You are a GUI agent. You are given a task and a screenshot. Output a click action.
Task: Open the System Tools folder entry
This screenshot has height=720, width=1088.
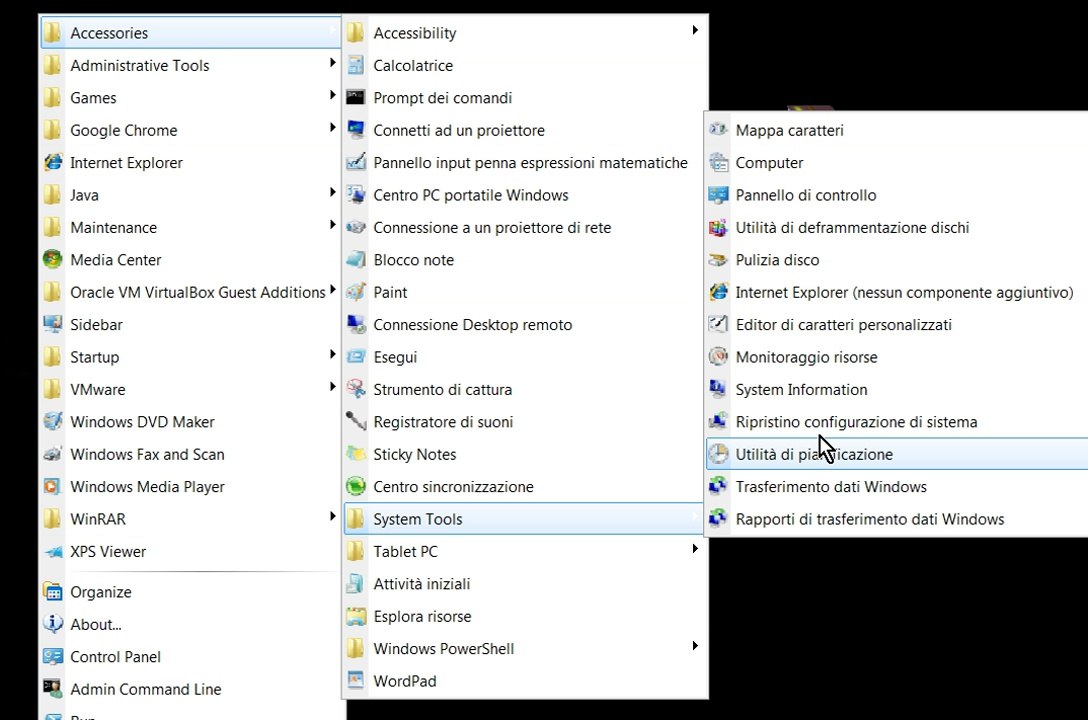[524, 519]
